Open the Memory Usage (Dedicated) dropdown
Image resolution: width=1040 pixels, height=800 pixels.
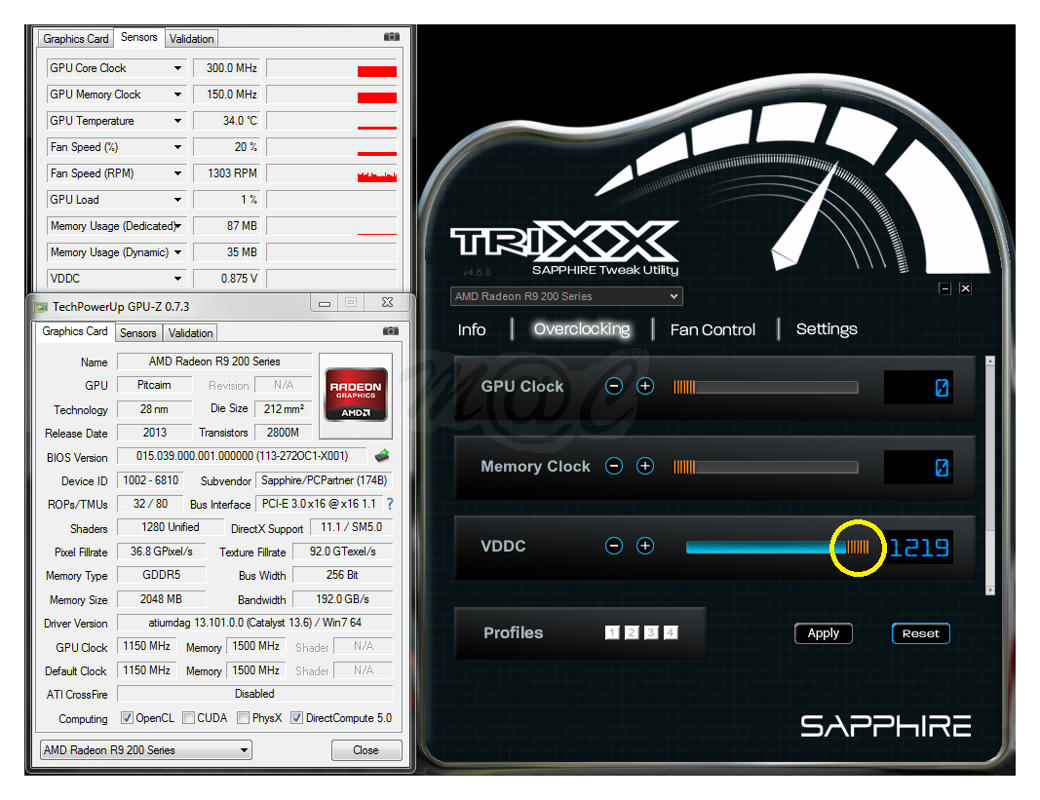(178, 226)
